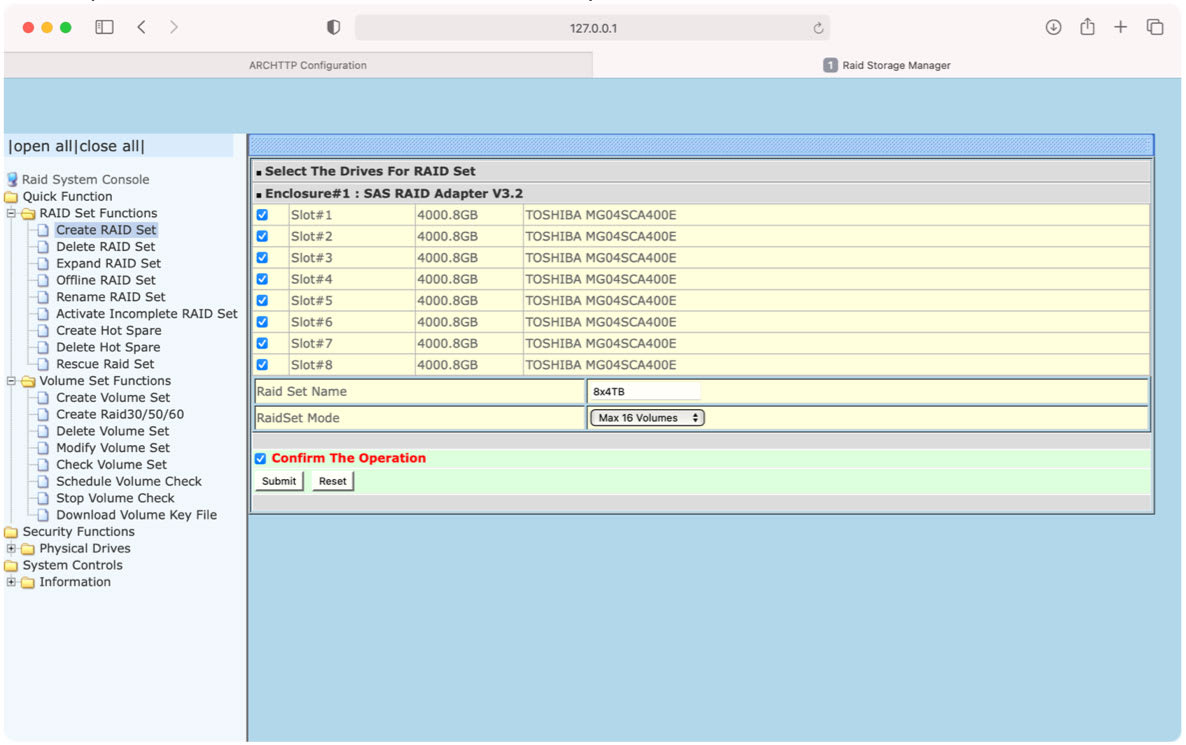Screen dimensions: 1186x745
Task: Open Safari's privacy shield icon
Action: [x=333, y=27]
